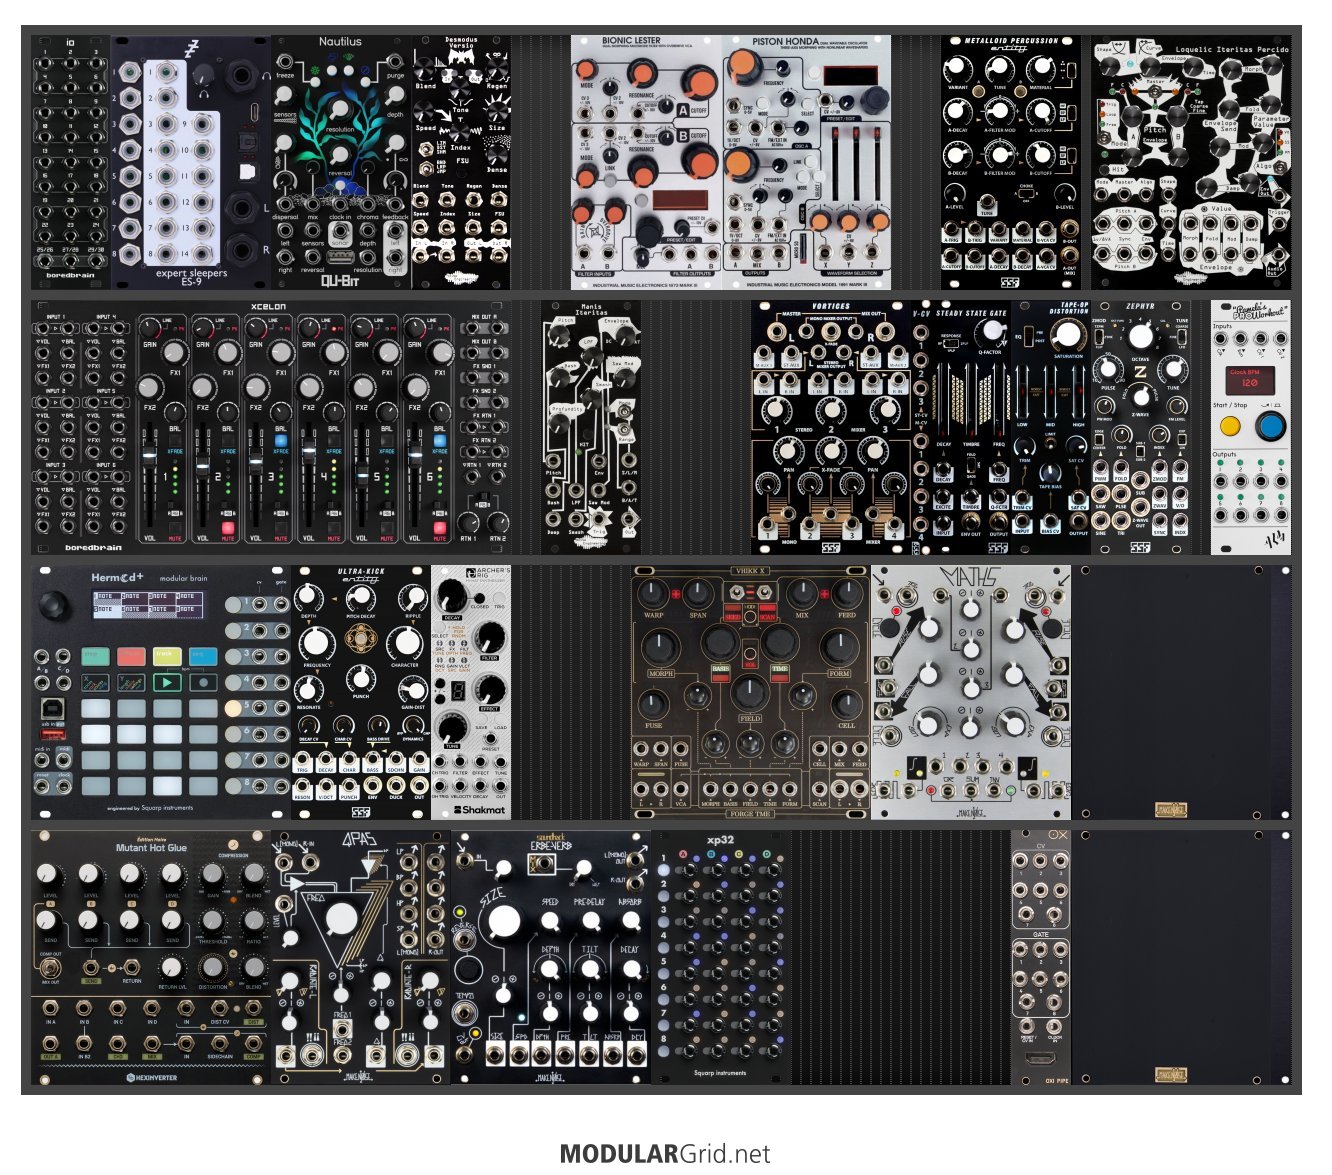Select the green step button on Hermod+
This screenshot has width=1332, height=1175.
pos(96,656)
